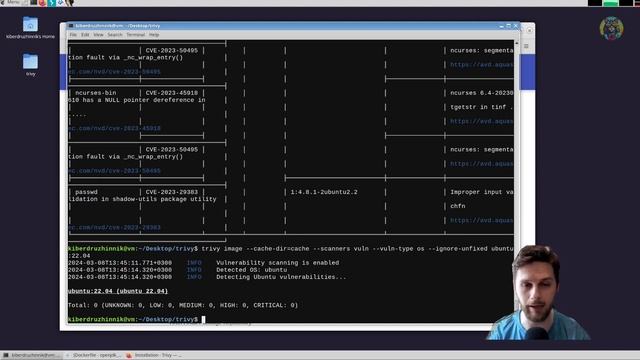640x360 pixels.
Task: Click the teal launcher icon in top panel
Action: pos(52,2)
